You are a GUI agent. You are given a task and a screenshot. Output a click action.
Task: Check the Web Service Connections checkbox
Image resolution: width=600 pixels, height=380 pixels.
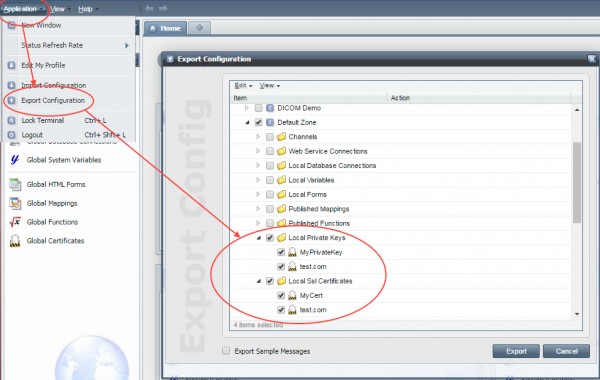(270, 151)
